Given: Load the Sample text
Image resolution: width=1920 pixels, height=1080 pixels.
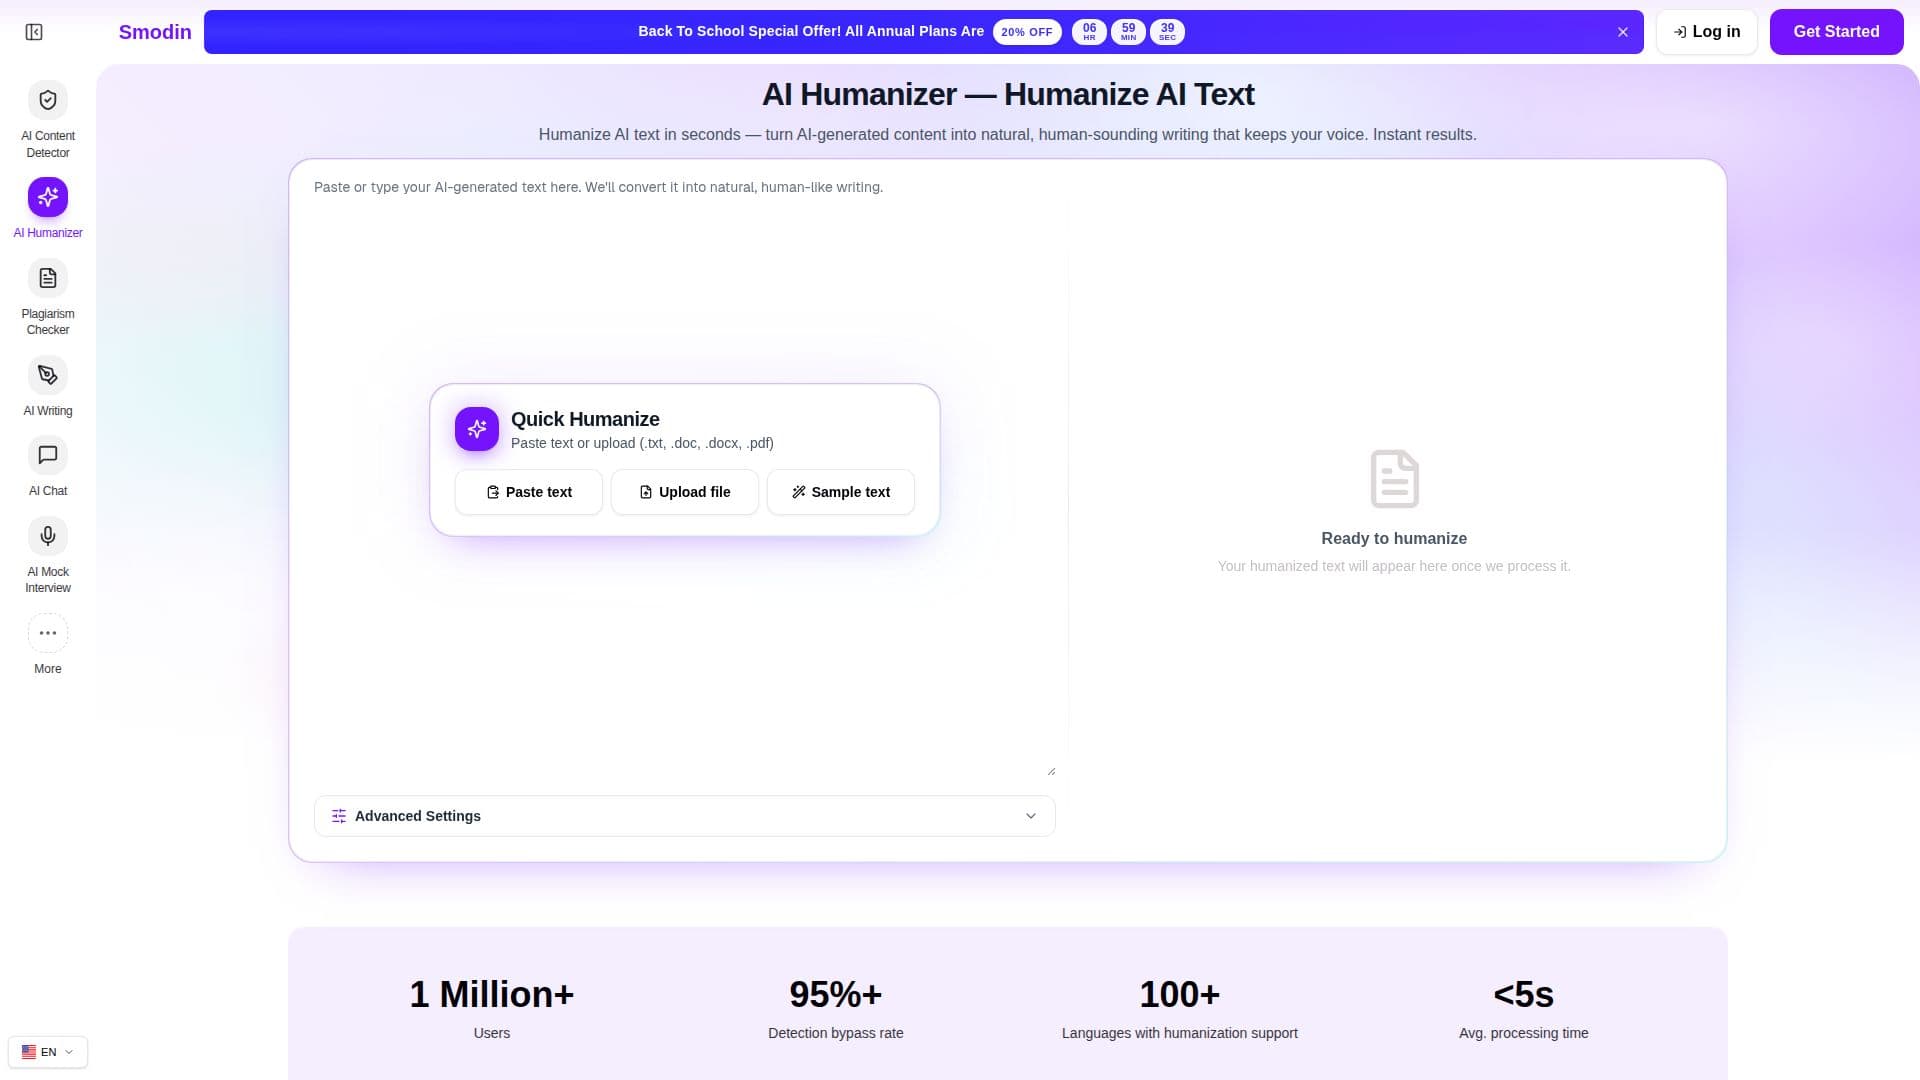Looking at the screenshot, I should click(x=841, y=492).
